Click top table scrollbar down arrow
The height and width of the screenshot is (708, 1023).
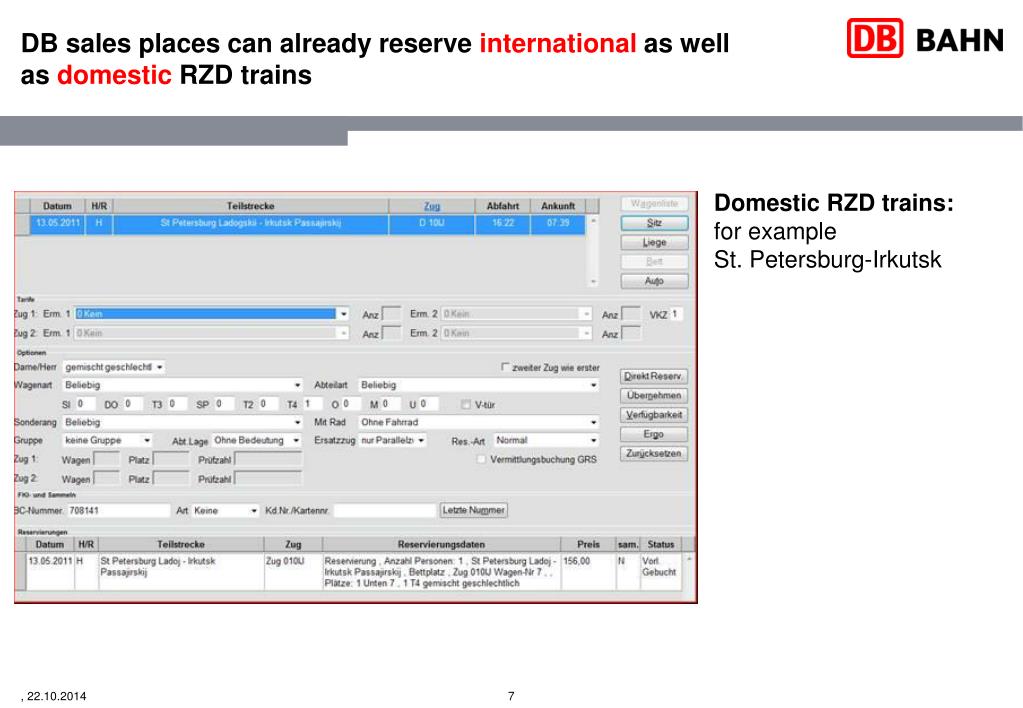593,282
